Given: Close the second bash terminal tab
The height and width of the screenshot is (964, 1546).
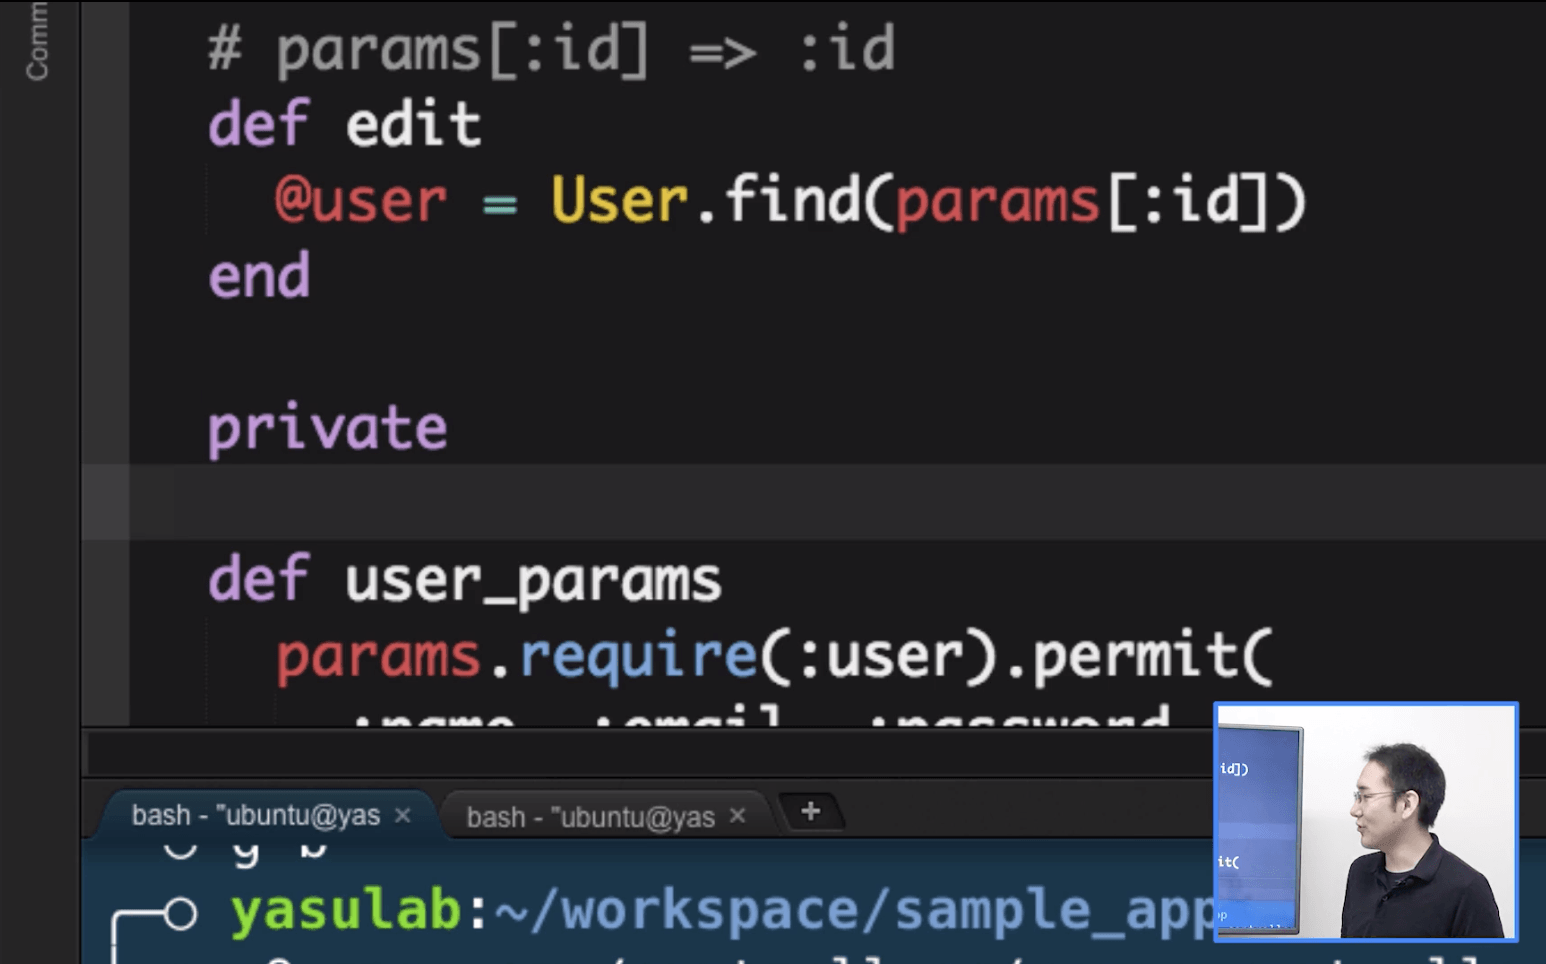Looking at the screenshot, I should (x=738, y=816).
